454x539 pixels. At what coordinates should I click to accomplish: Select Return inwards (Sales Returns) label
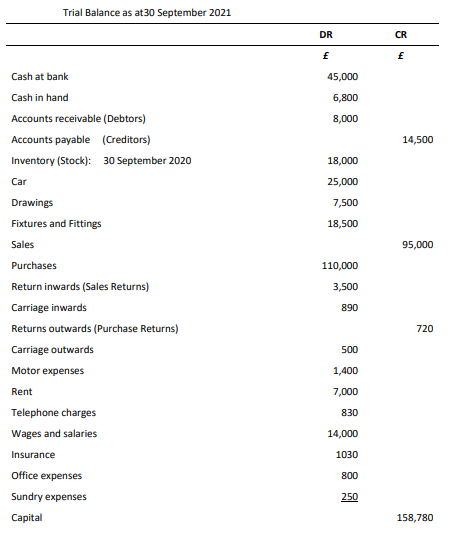click(x=80, y=287)
